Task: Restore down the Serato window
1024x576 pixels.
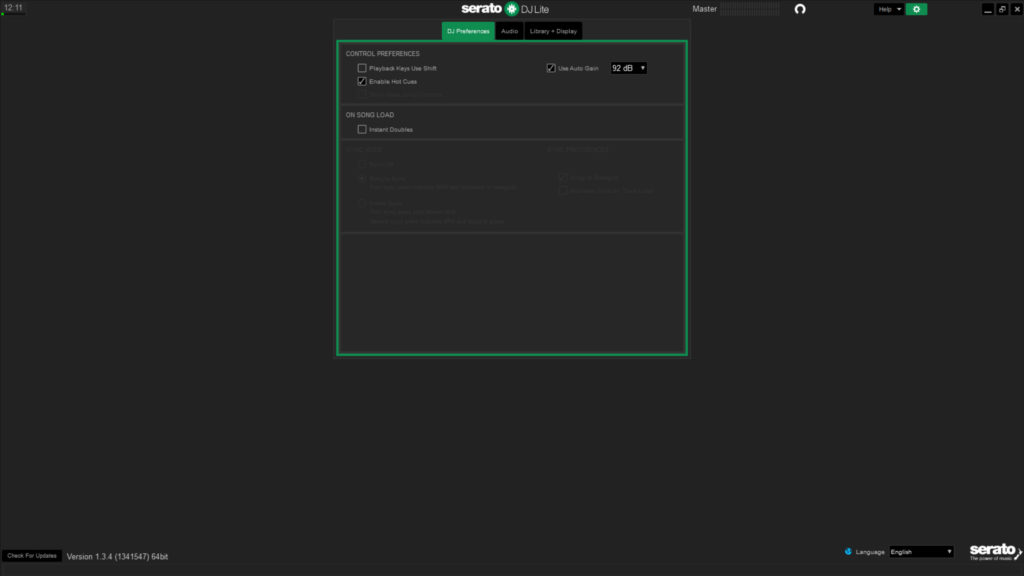Action: tap(1002, 9)
